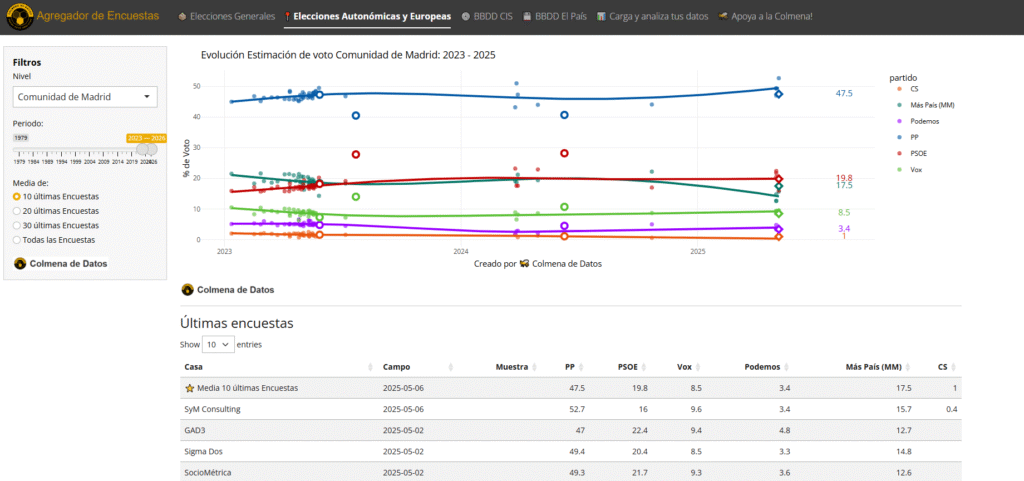Open the Show entries count dropdown
The height and width of the screenshot is (481, 1024).
[x=218, y=344]
